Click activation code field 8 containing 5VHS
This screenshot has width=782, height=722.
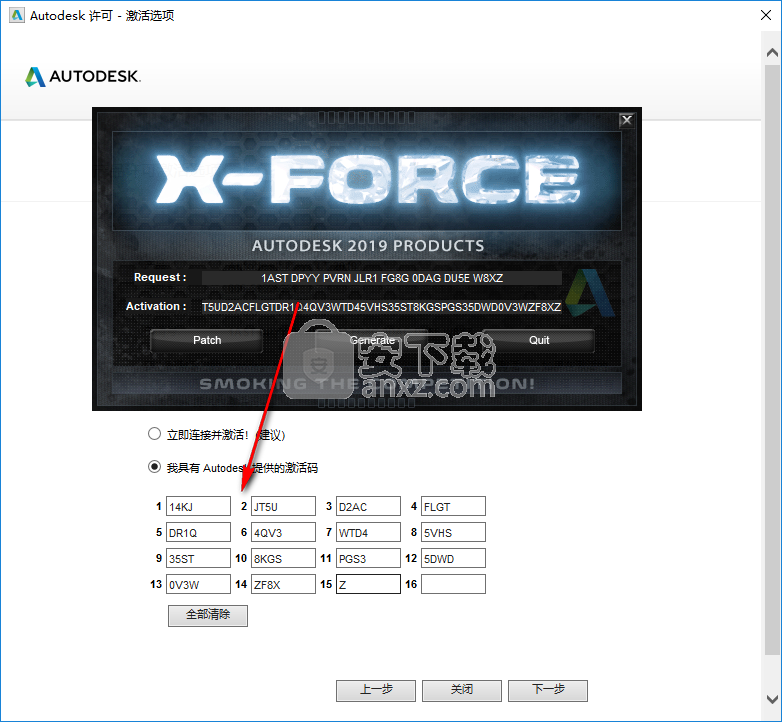click(x=453, y=532)
